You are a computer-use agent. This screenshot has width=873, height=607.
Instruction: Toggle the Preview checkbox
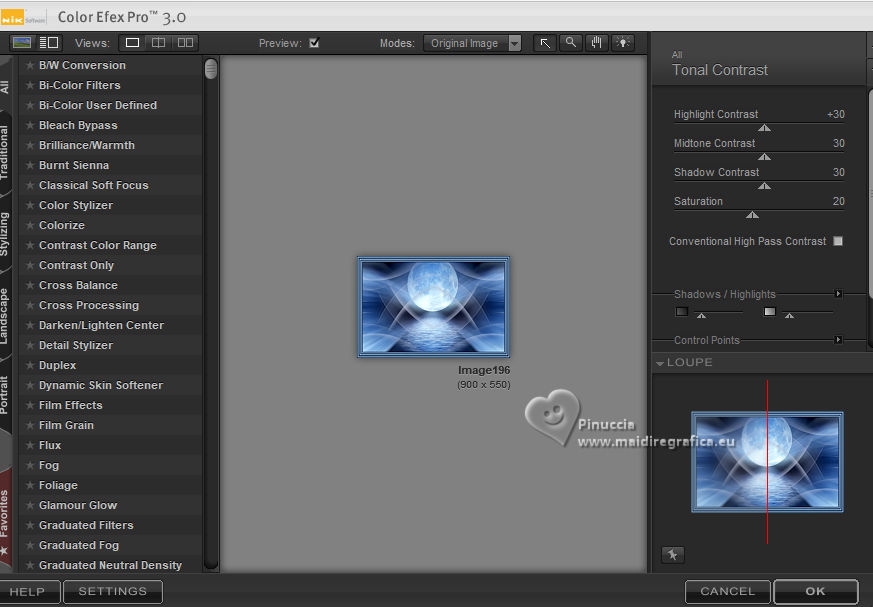[314, 43]
